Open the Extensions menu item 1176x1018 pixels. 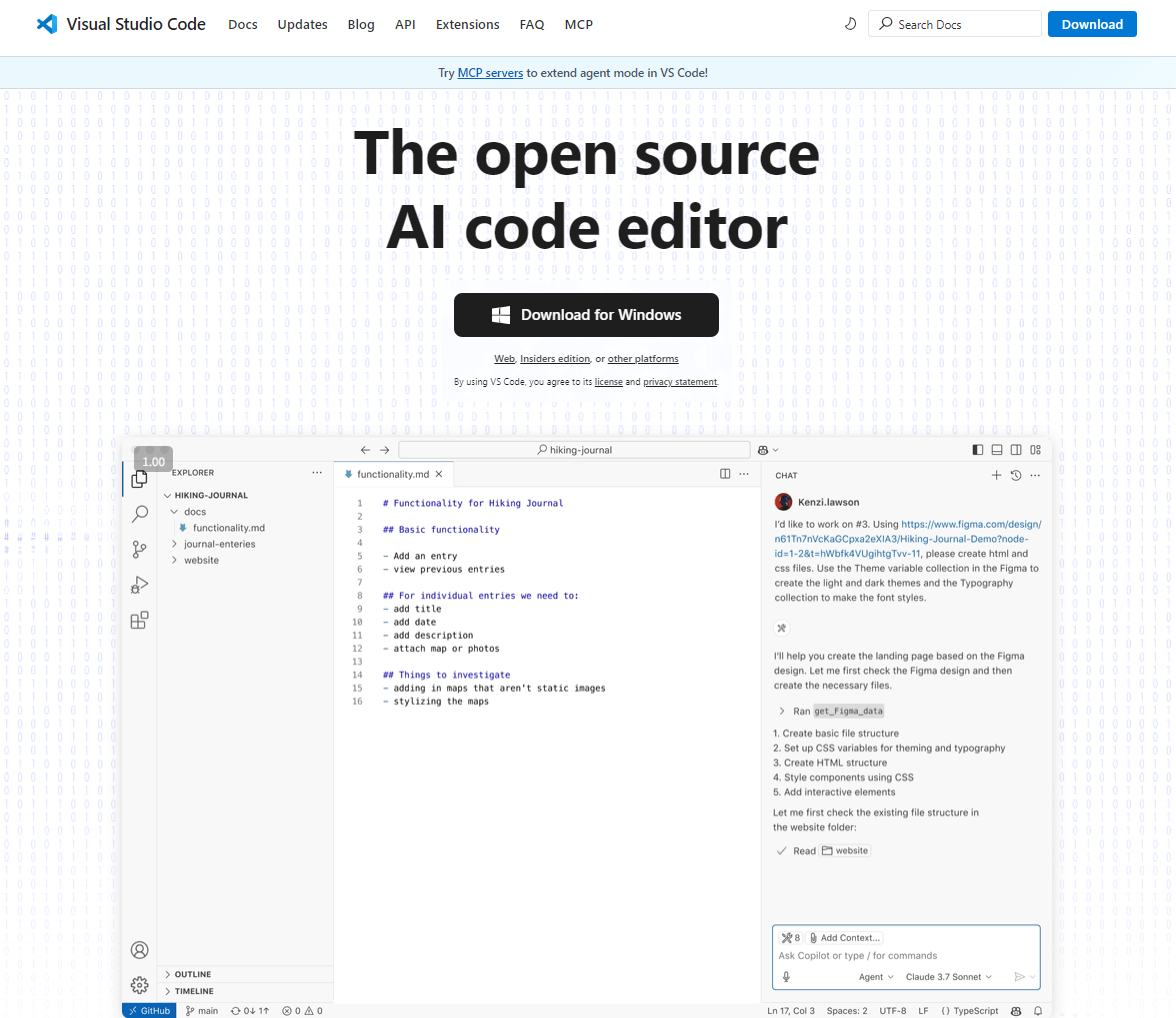click(467, 24)
